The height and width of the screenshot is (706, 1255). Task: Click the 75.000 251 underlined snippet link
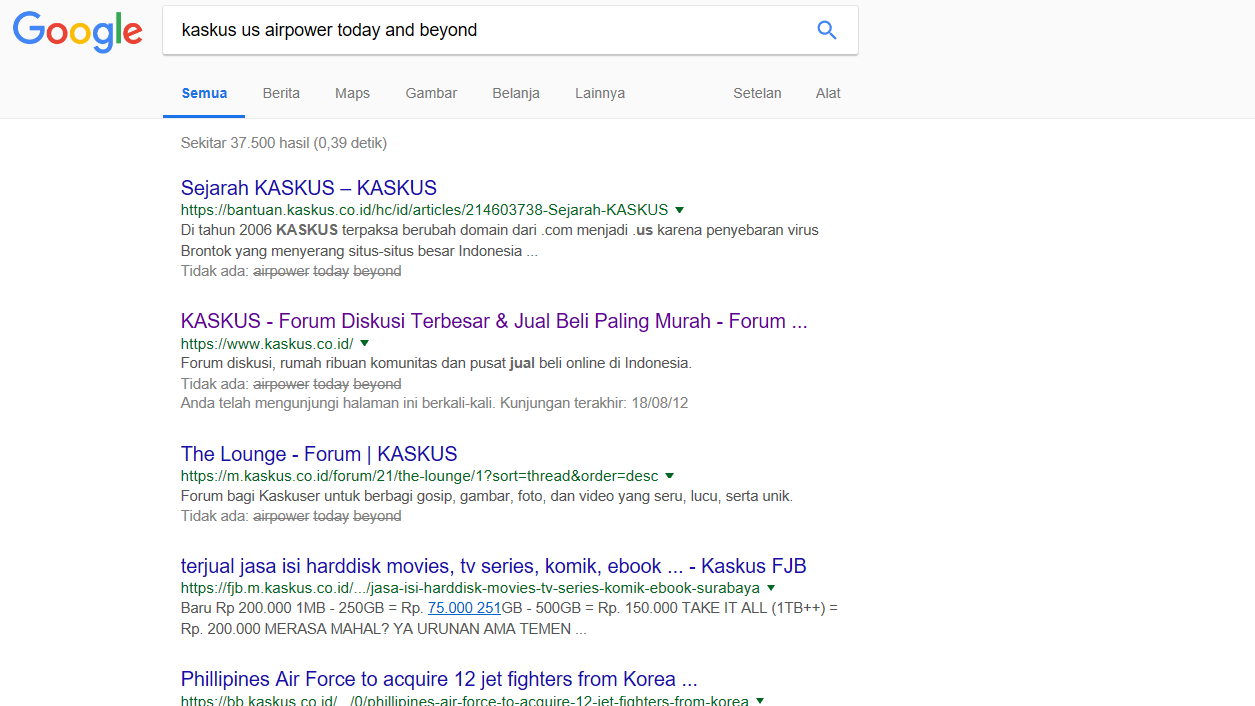[x=464, y=608]
